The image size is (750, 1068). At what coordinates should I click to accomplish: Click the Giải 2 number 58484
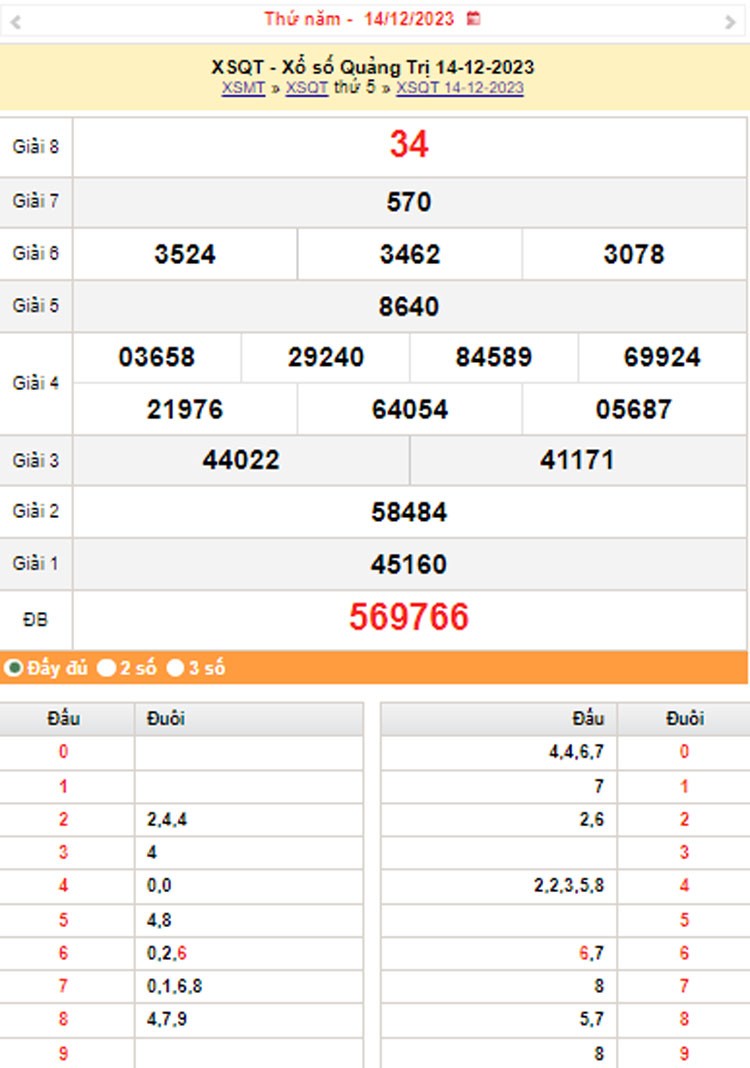coord(408,512)
